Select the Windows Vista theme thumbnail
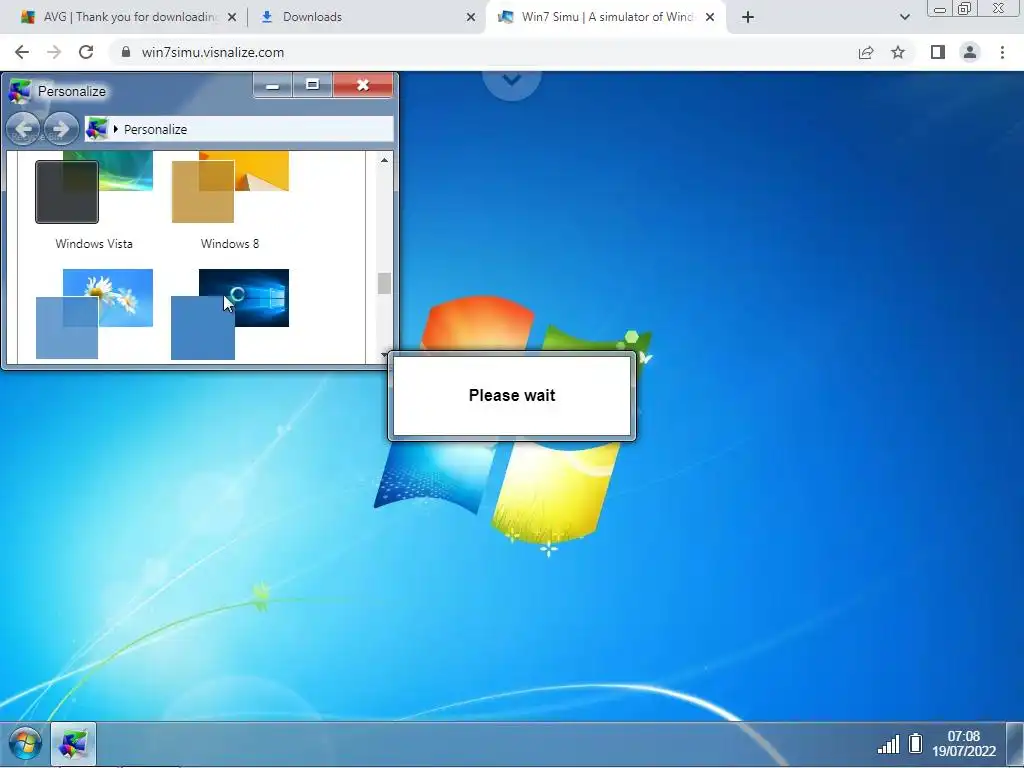Screen dimensions: 1024x768 coord(94,187)
